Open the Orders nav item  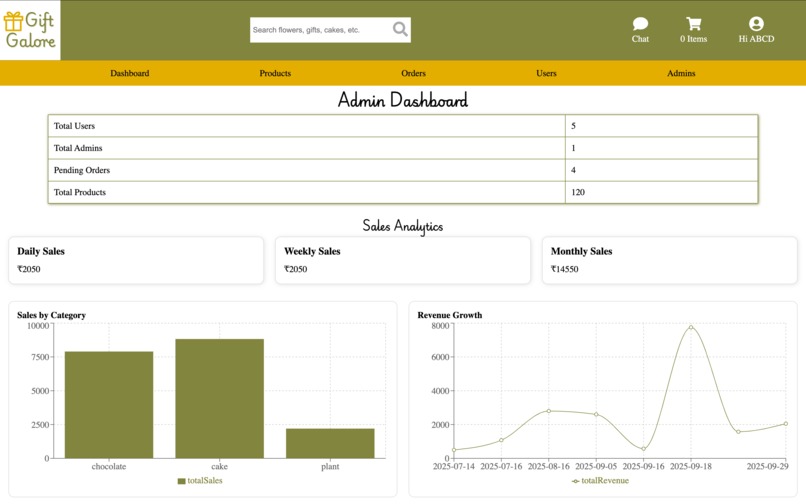click(413, 73)
